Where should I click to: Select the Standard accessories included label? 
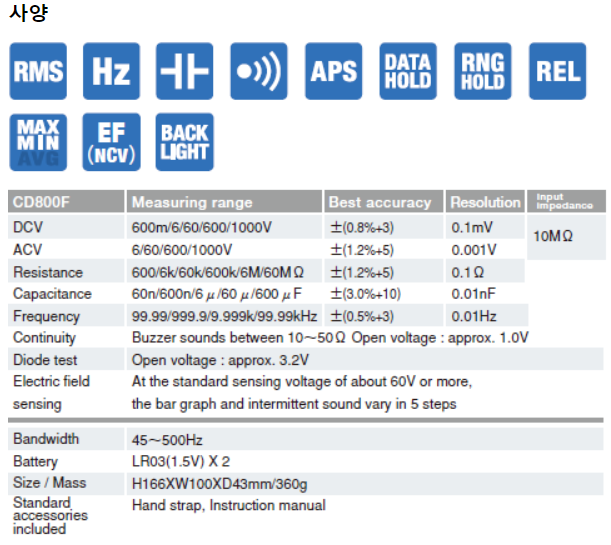click(50, 516)
